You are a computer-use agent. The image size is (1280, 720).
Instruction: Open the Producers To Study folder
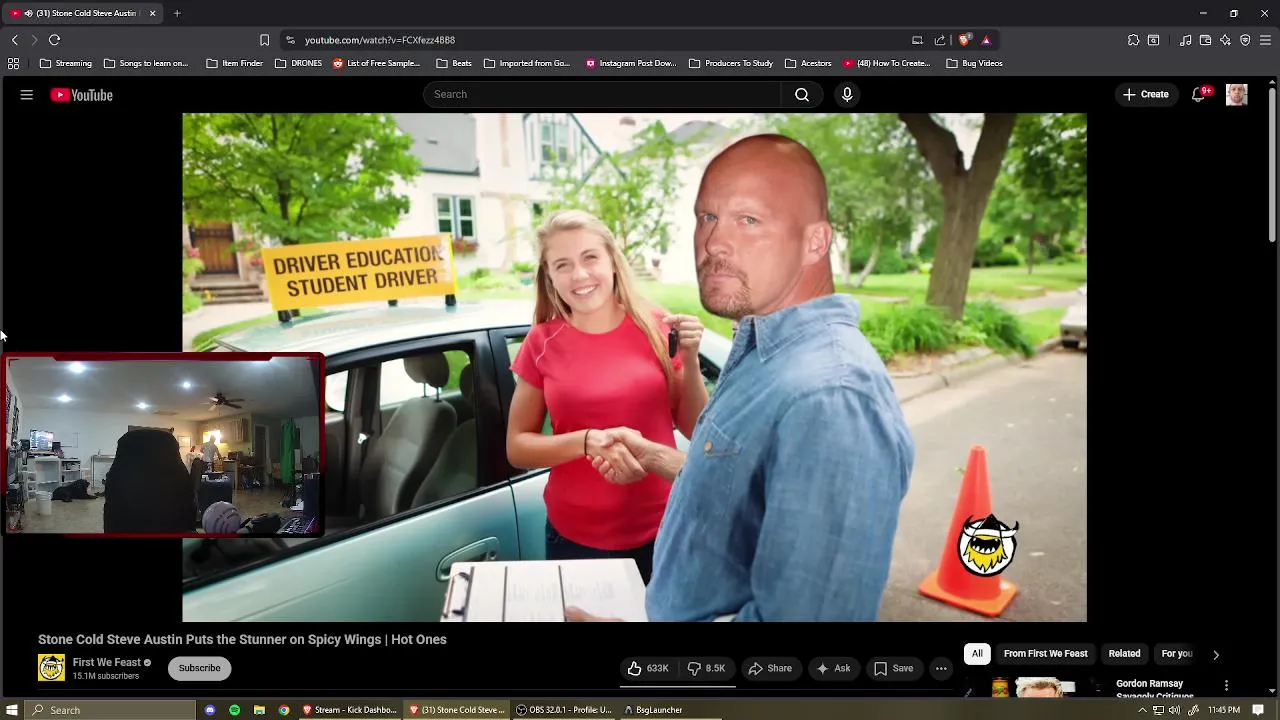[x=731, y=63]
